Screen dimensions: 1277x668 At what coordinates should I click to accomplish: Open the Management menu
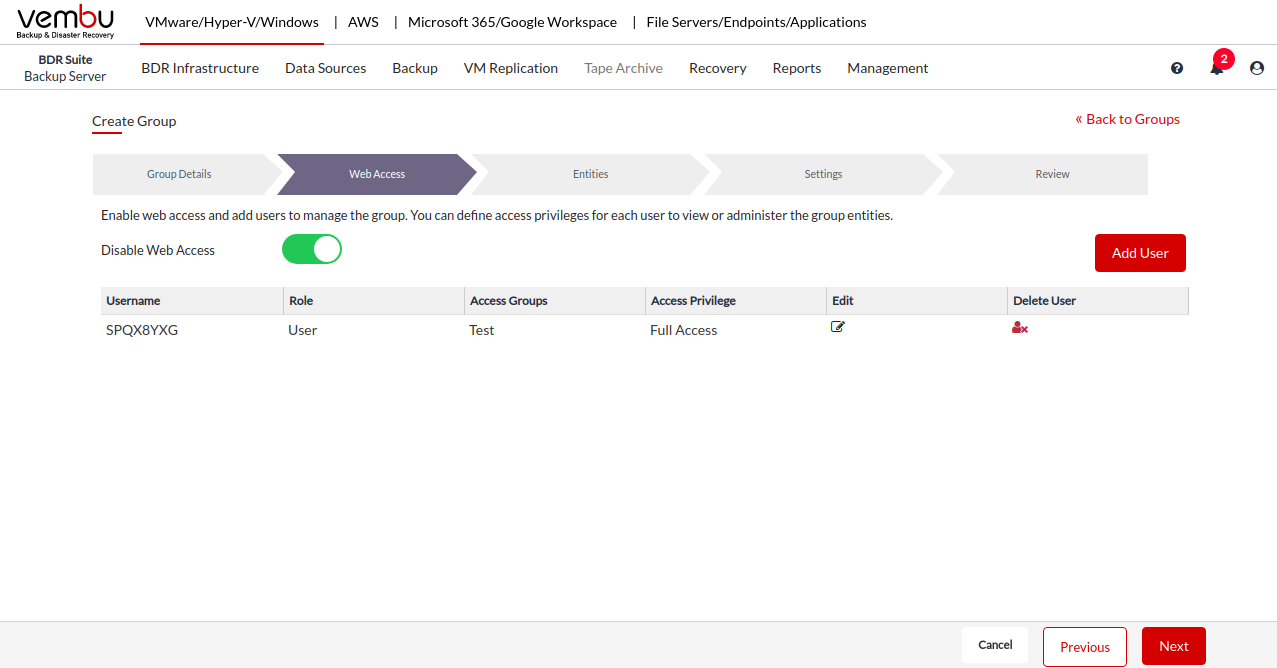tap(888, 68)
